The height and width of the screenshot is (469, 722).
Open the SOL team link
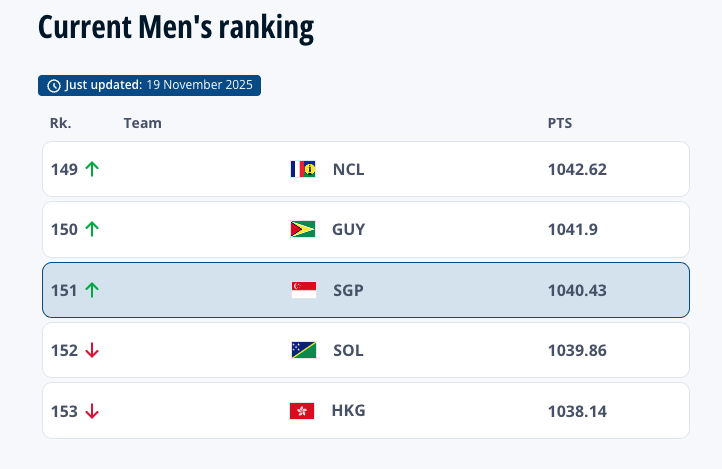pyautogui.click(x=348, y=350)
